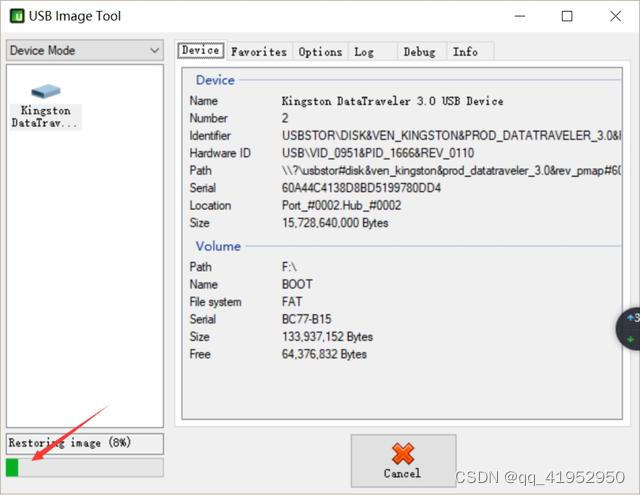Click the floating widget at right edge
The height and width of the screenshot is (495, 640).
click(629, 328)
